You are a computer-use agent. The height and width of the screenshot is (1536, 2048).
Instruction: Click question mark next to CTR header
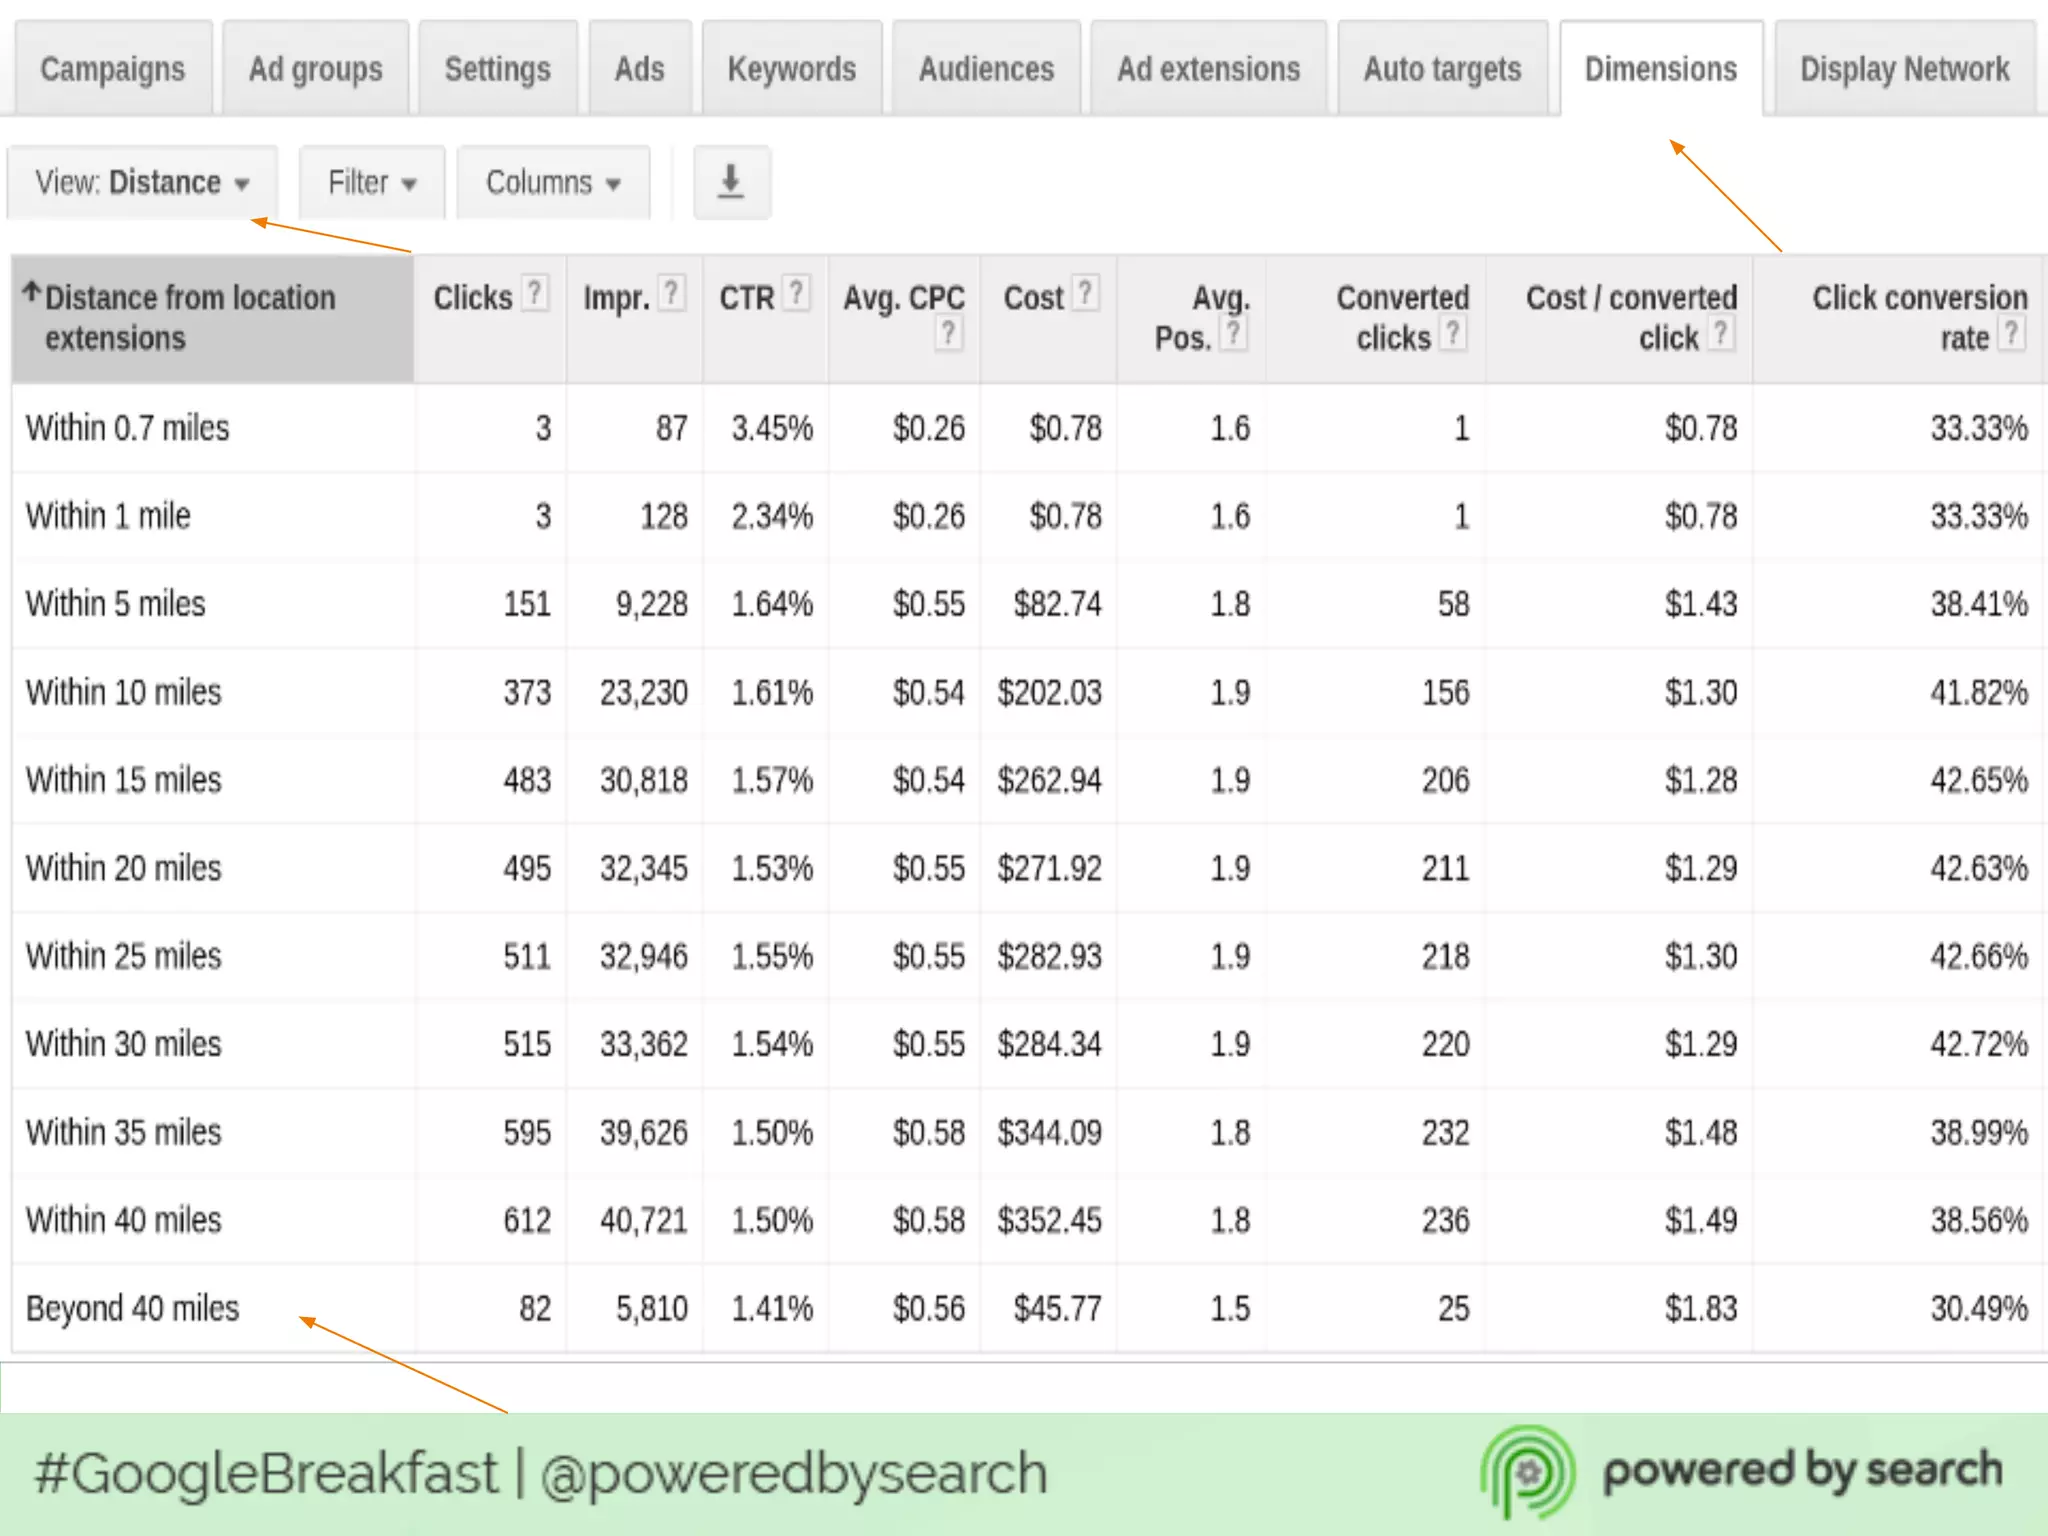796,293
